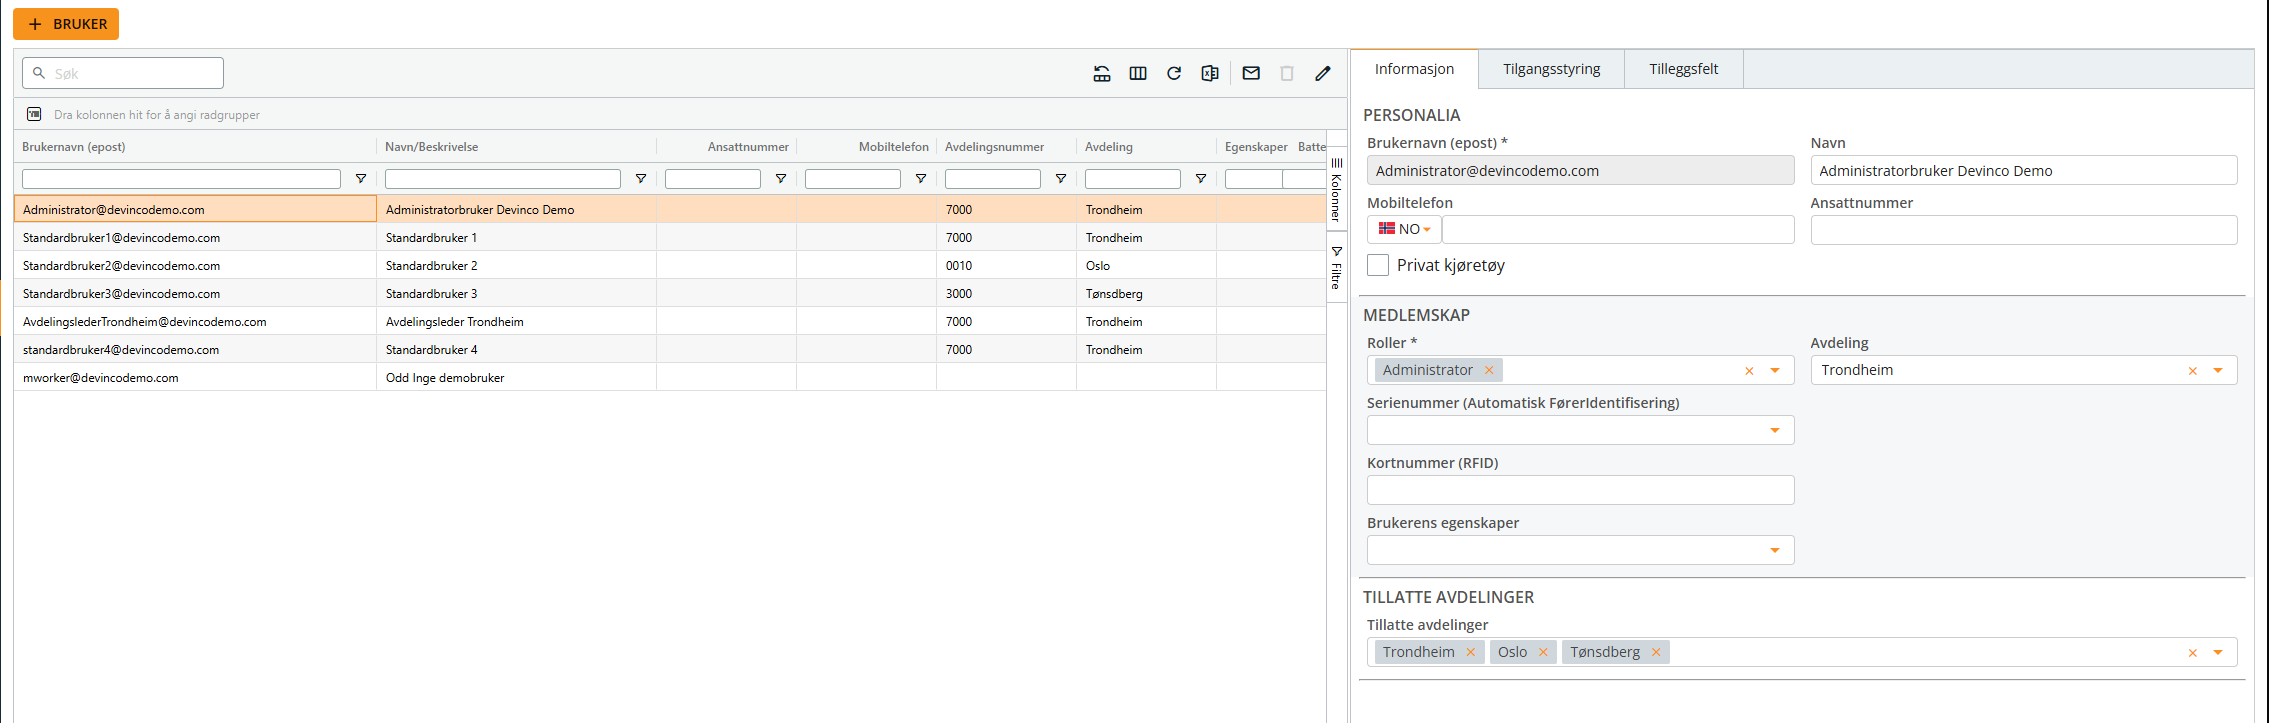Screen dimensions: 2269x723
Task: Focus the Mobiltelefon number input in the form
Action: (1617, 229)
